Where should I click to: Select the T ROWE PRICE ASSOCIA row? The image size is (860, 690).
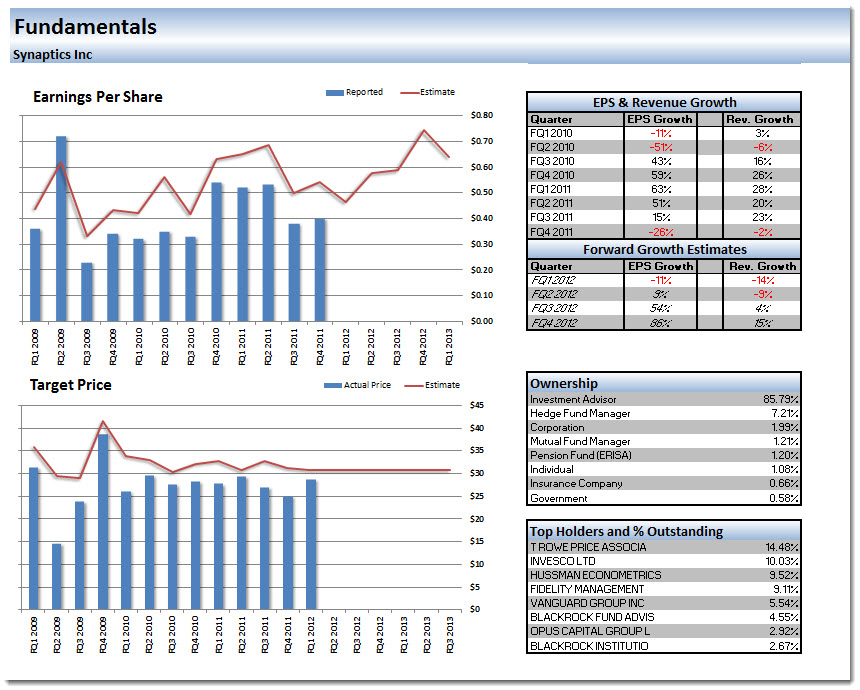pyautogui.click(x=664, y=547)
